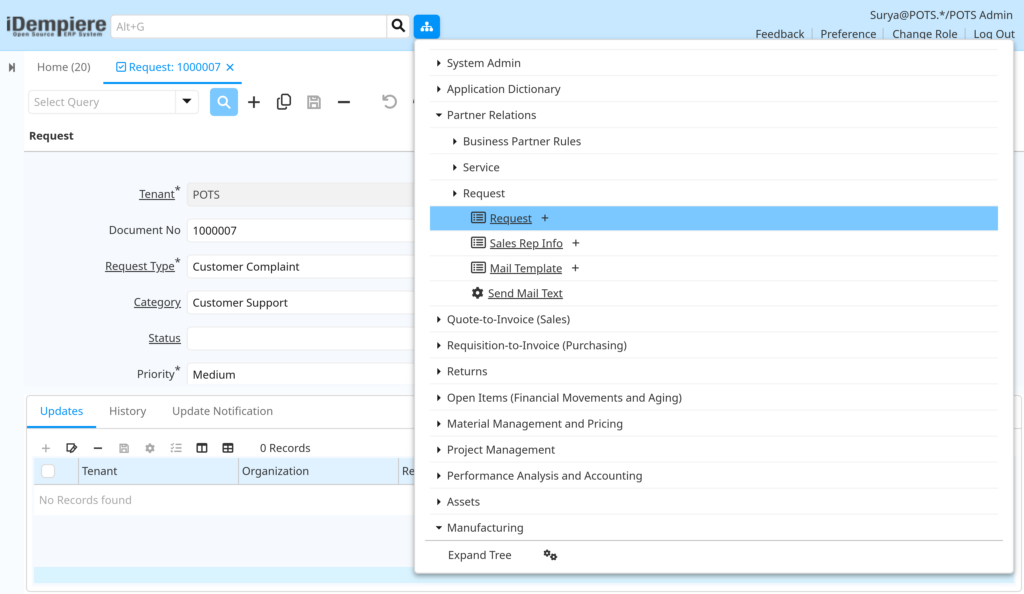Click the copy record toolbar icon
1024x594 pixels.
(283, 102)
